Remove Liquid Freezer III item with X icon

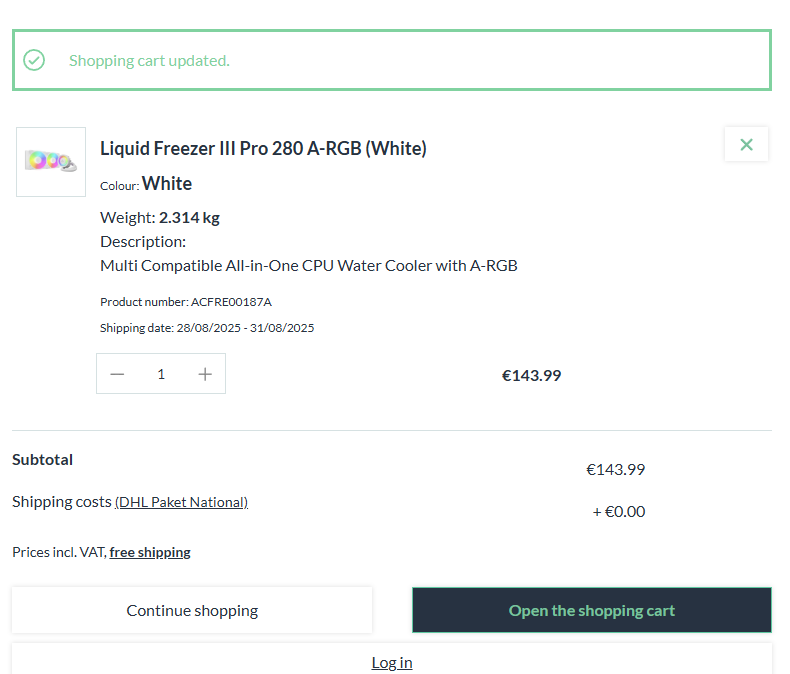[746, 145]
